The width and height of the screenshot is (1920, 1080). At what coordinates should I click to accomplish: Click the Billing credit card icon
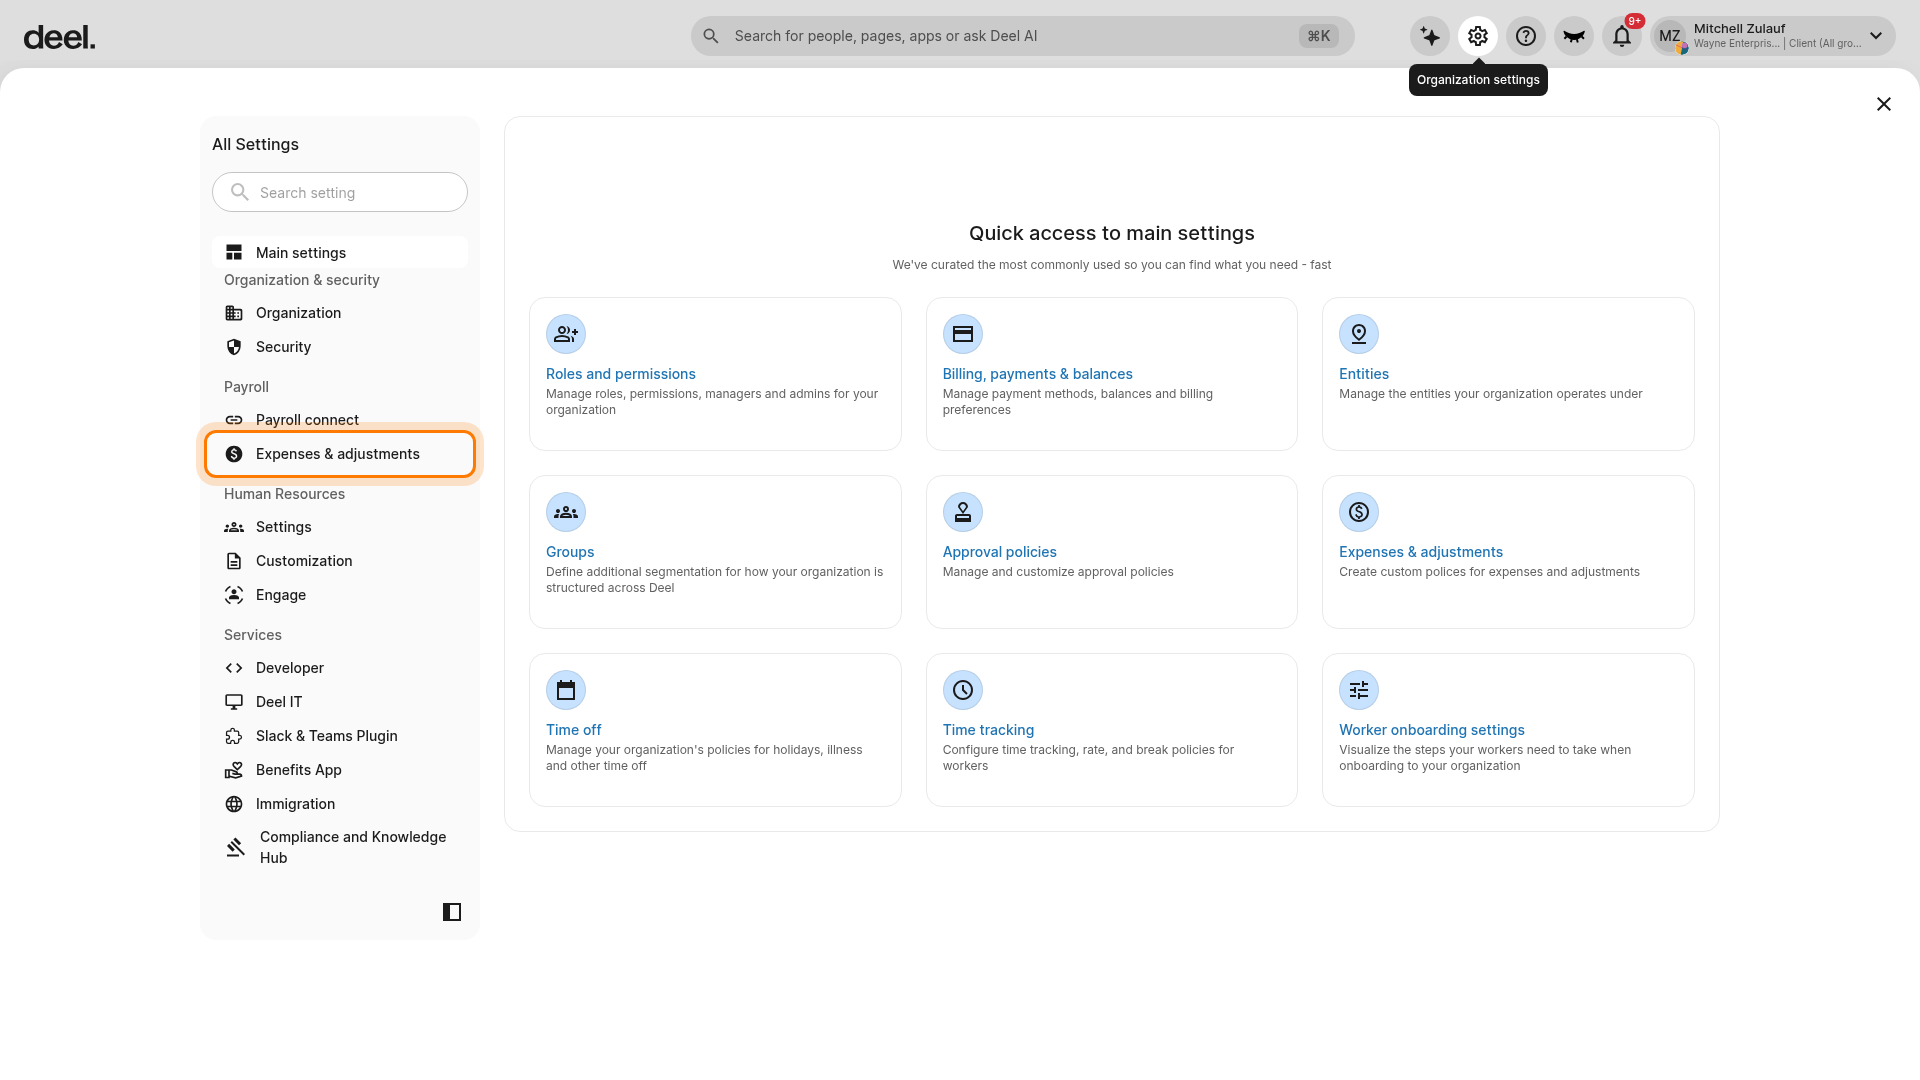[963, 334]
